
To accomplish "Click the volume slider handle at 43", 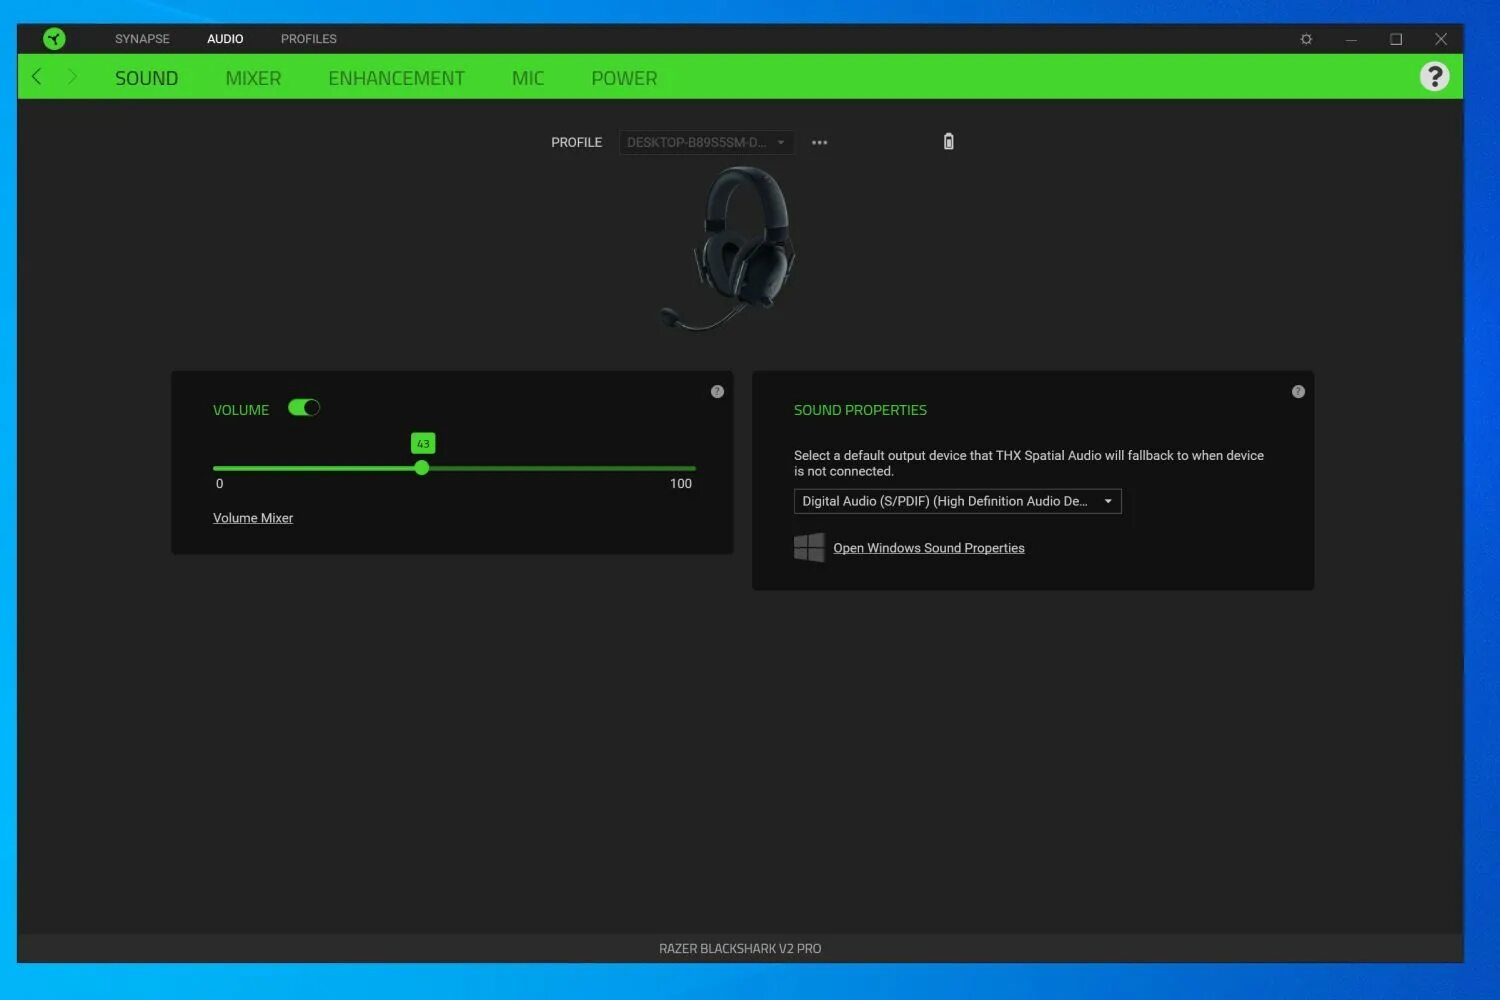I will pos(422,468).
